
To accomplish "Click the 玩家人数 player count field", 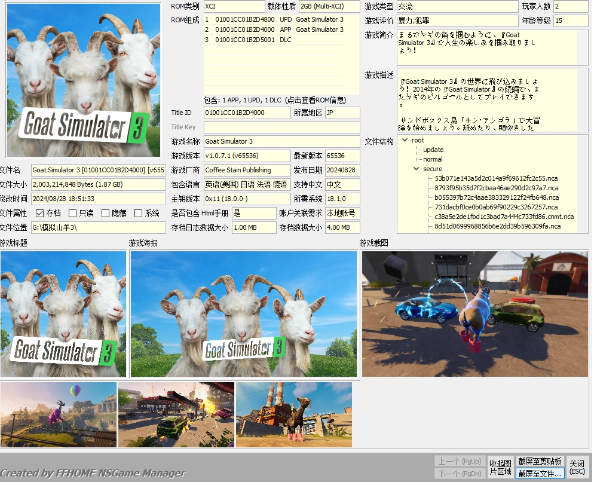I will (x=571, y=6).
